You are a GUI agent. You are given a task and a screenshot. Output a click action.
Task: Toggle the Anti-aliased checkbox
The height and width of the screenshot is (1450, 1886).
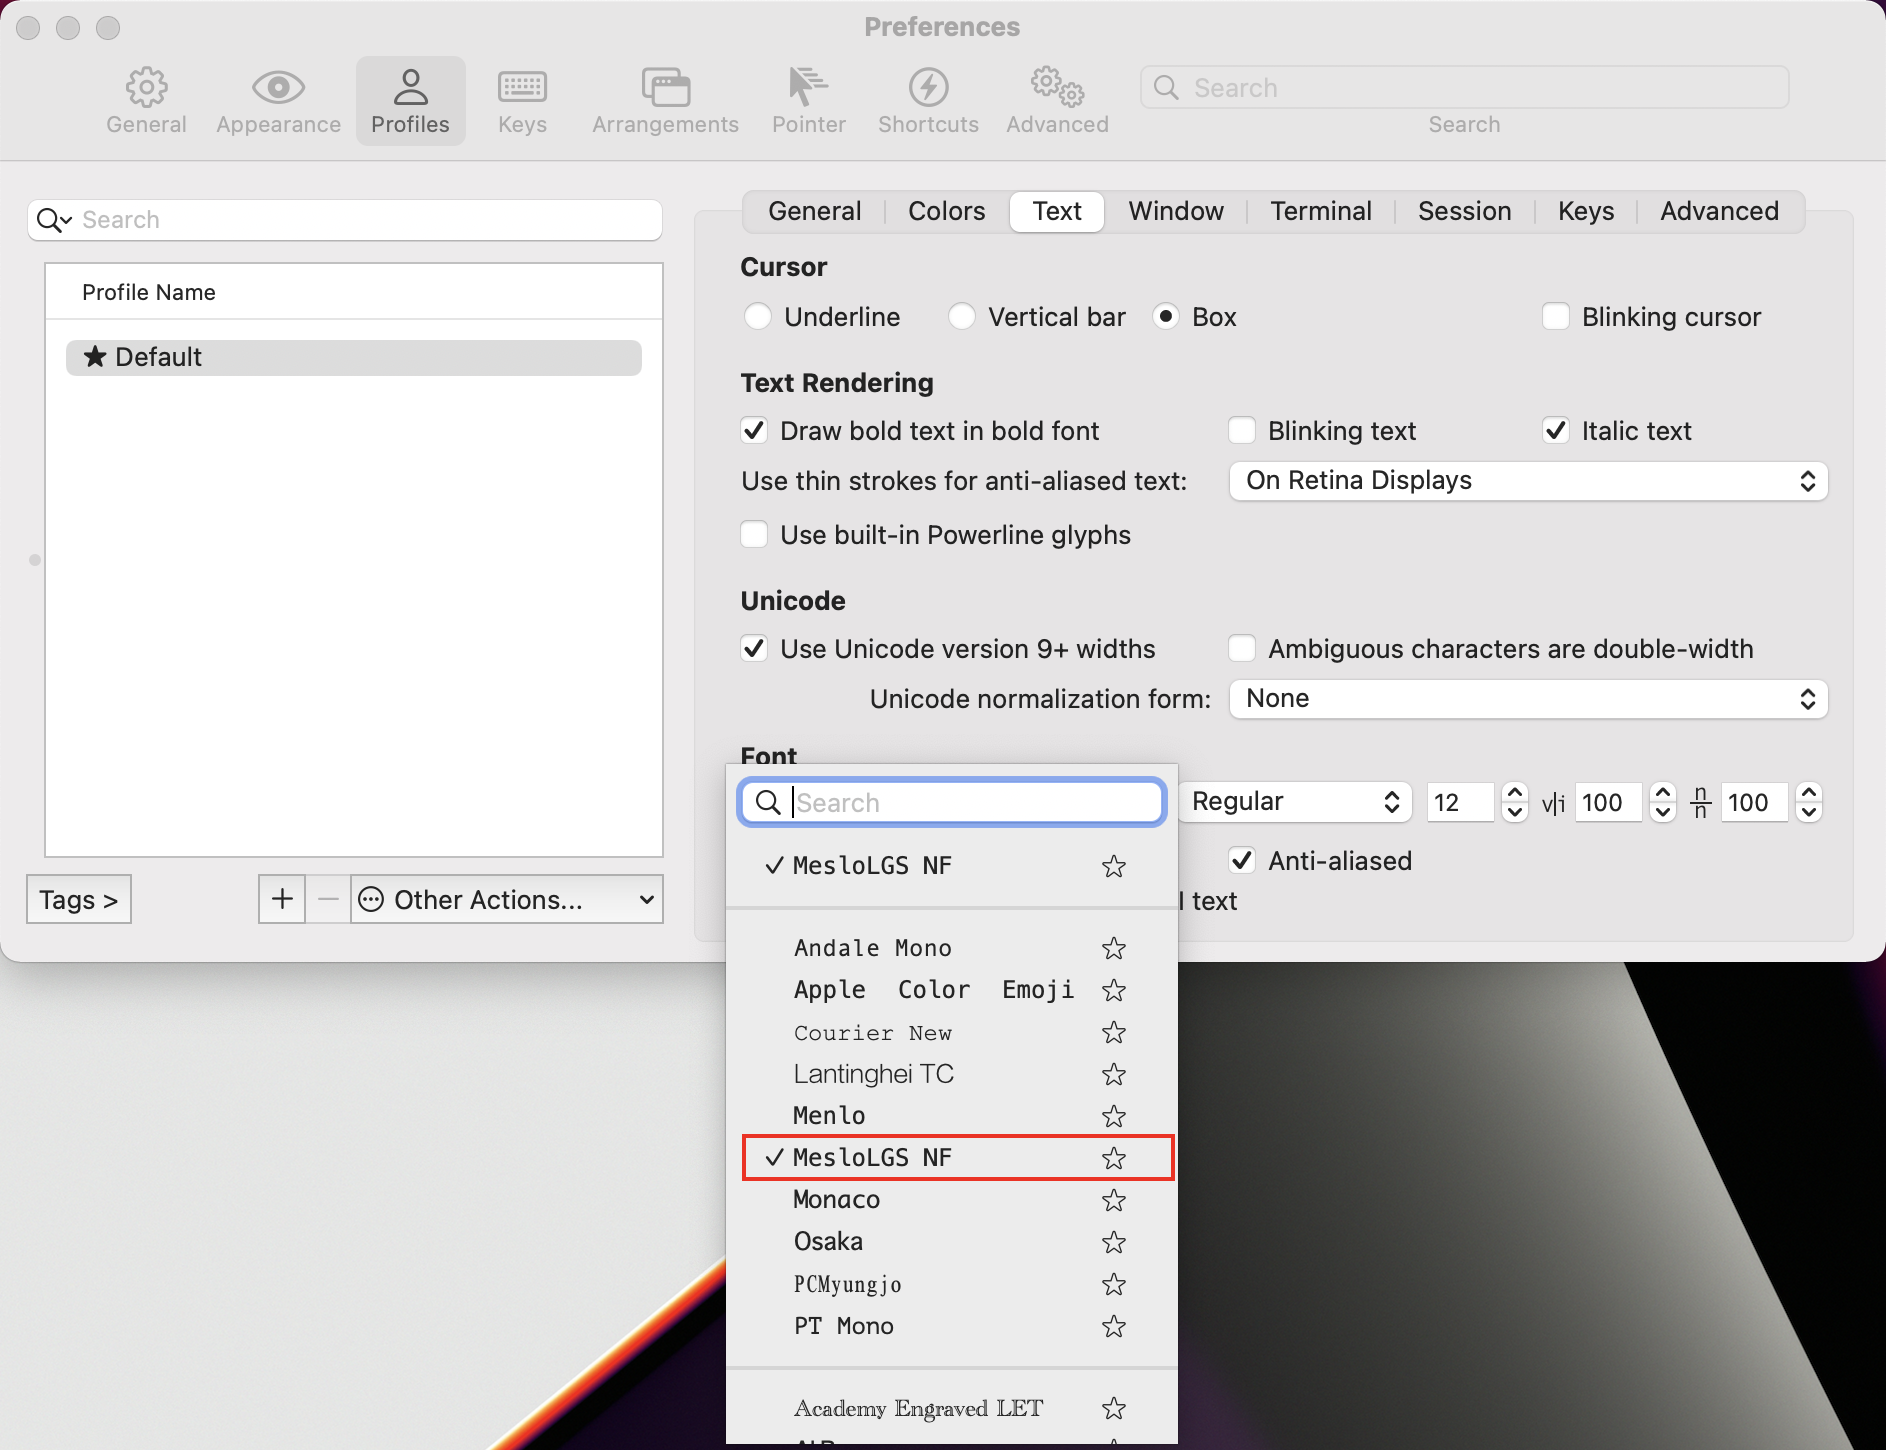[1242, 861]
